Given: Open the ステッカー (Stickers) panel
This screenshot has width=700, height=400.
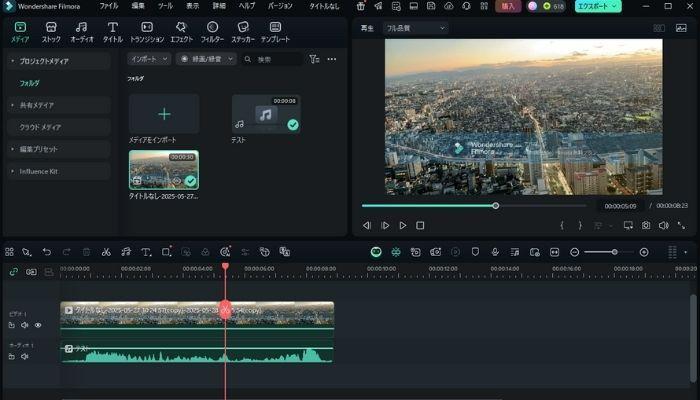Looking at the screenshot, I should 243,31.
